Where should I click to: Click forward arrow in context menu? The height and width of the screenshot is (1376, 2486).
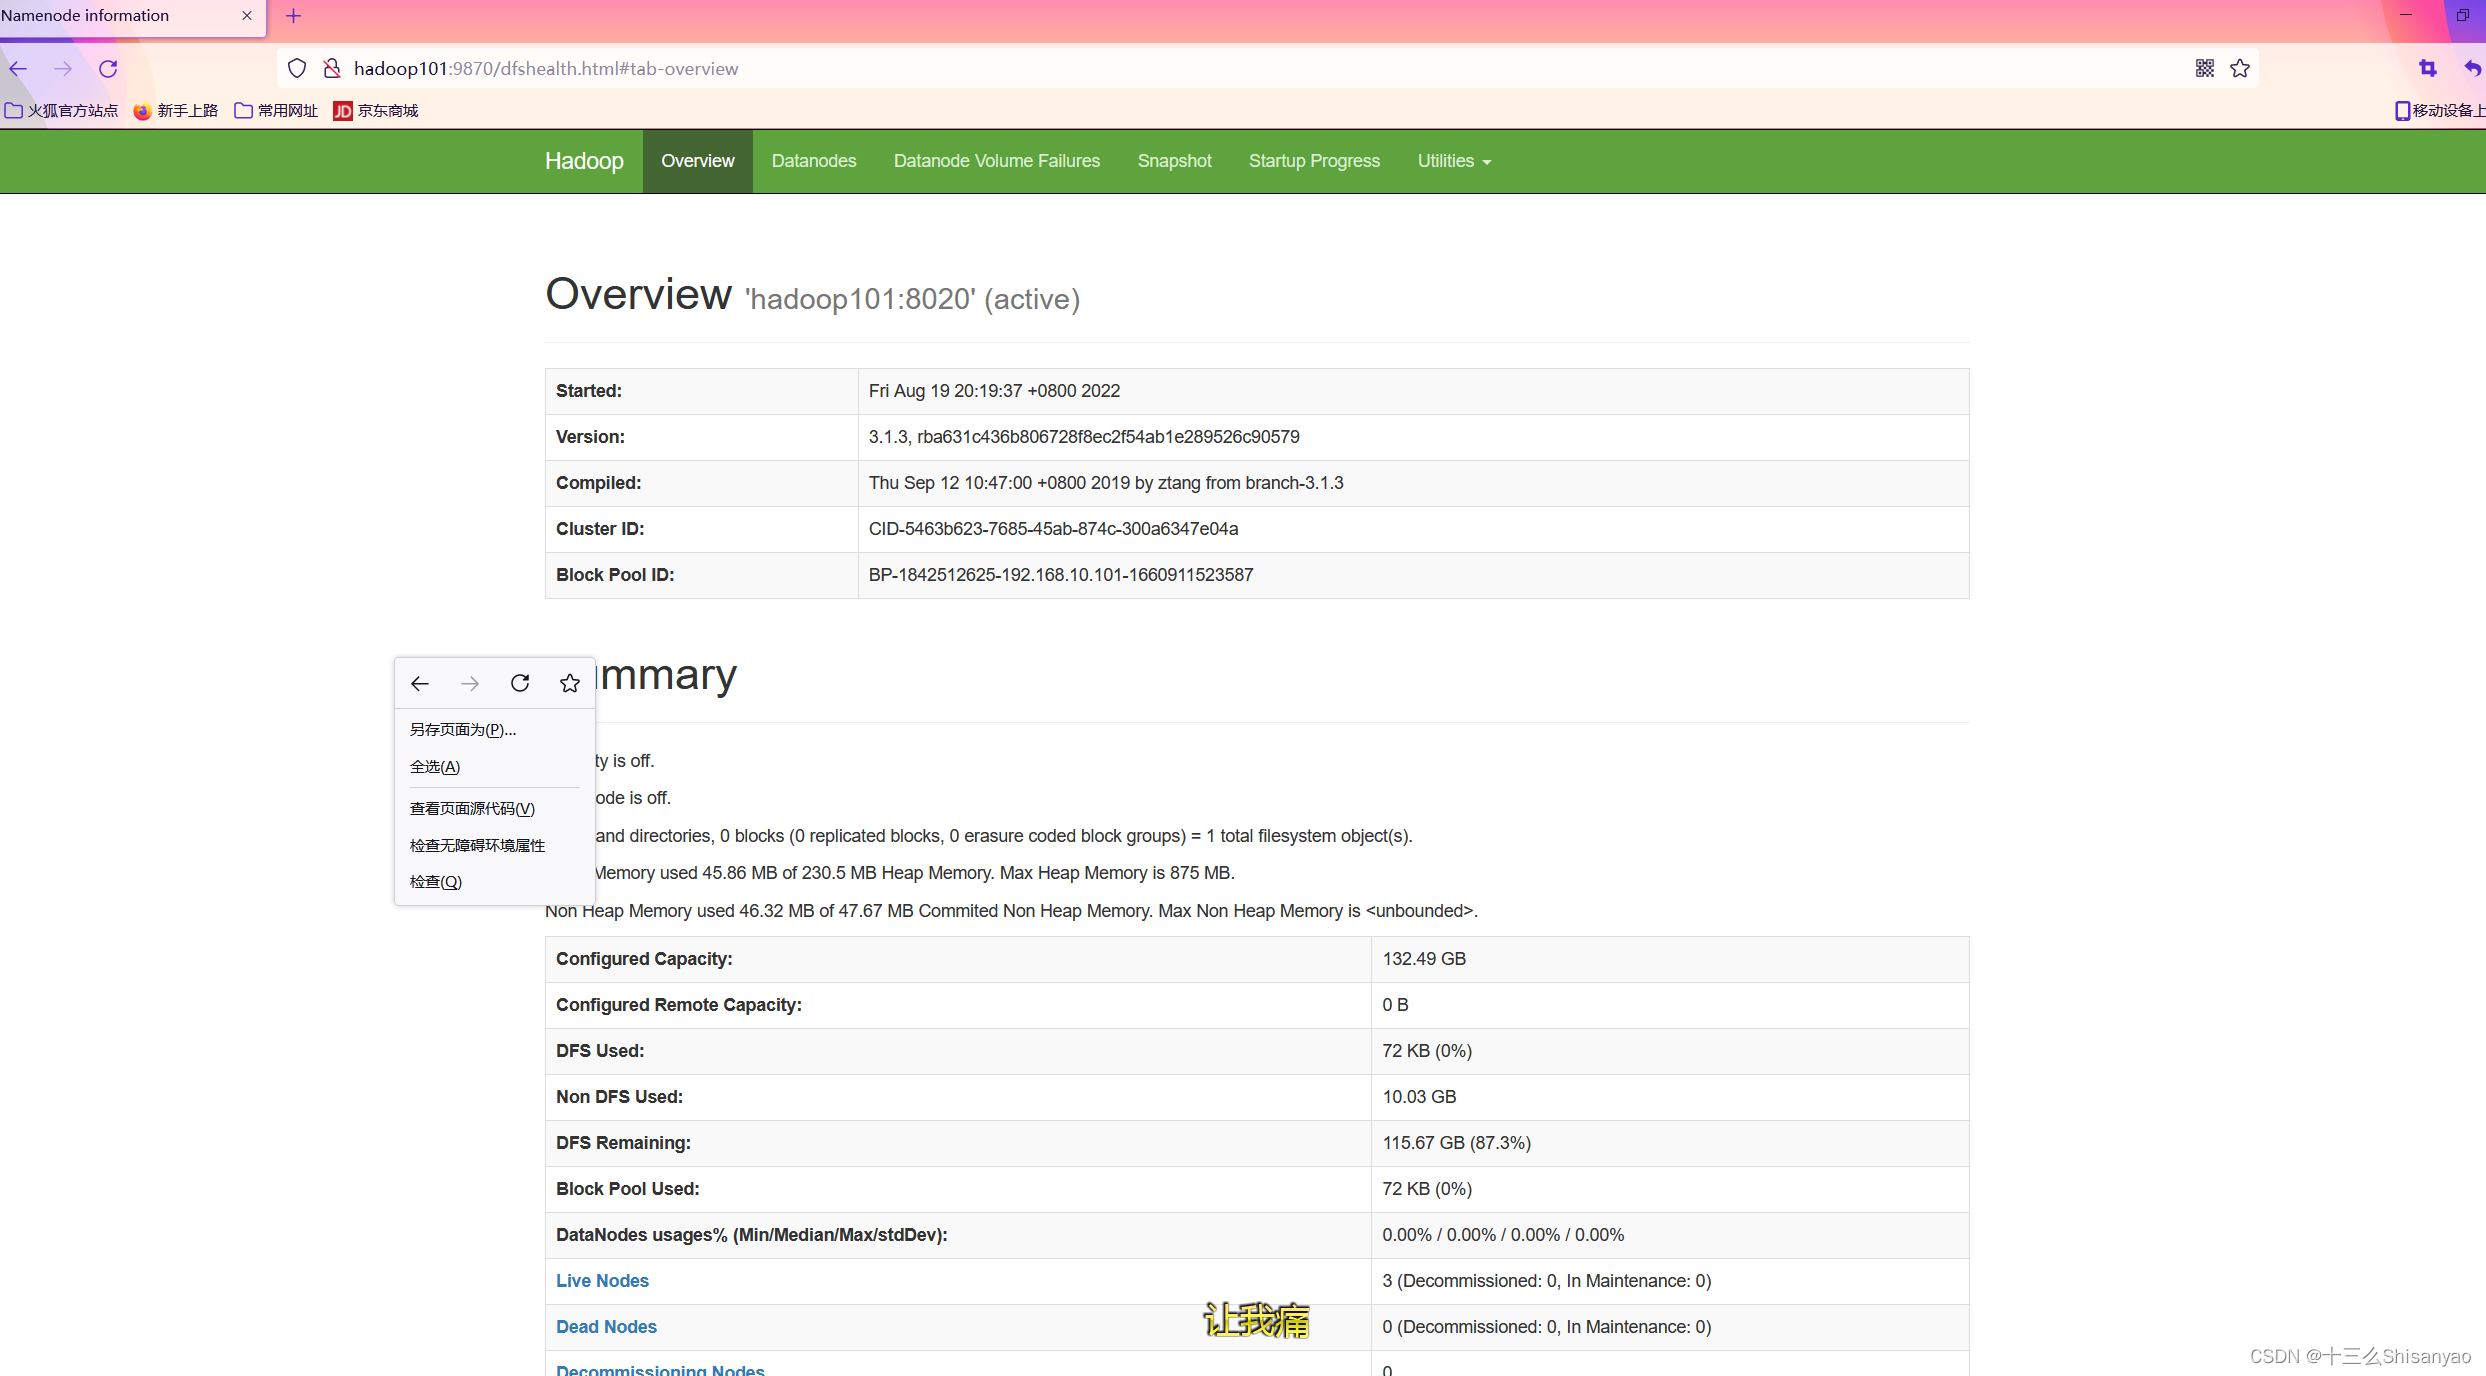[470, 683]
